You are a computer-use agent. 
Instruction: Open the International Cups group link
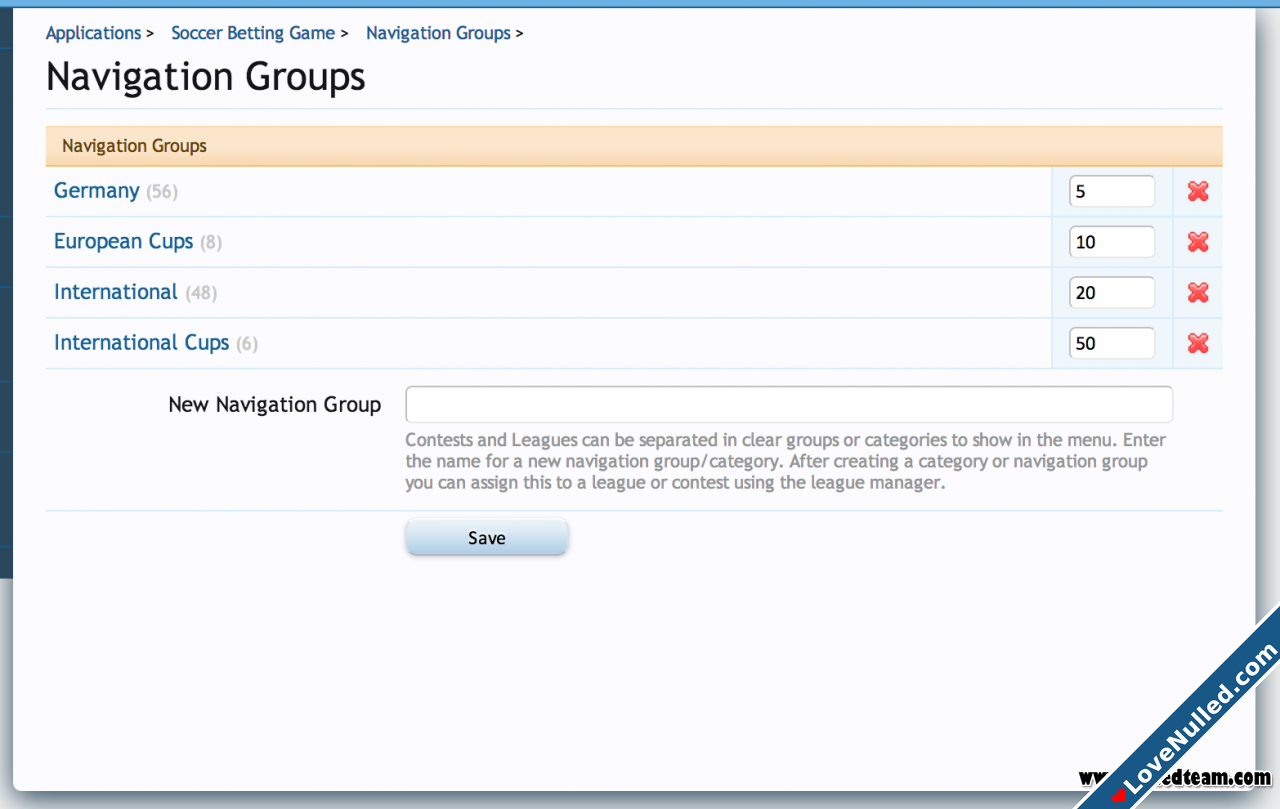pyautogui.click(x=142, y=342)
